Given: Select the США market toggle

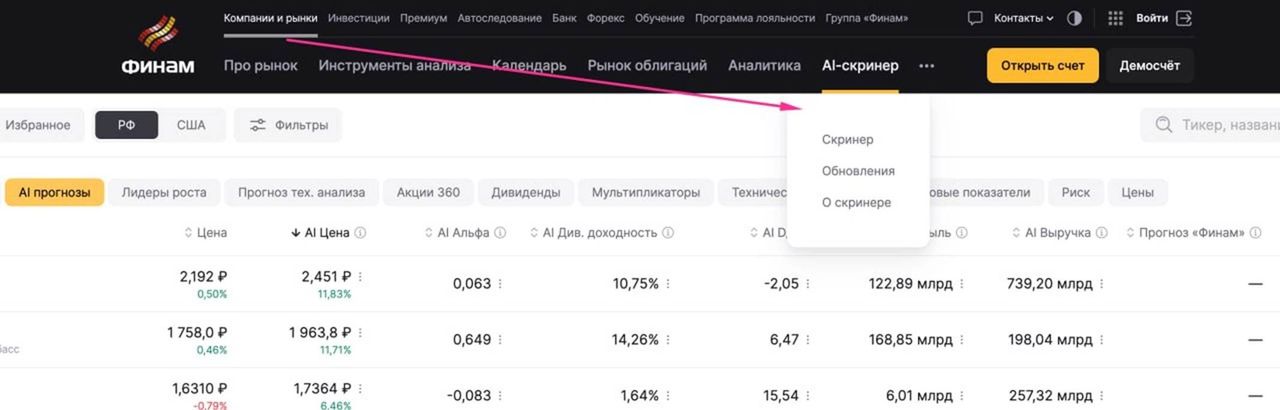Looking at the screenshot, I should click(x=191, y=125).
